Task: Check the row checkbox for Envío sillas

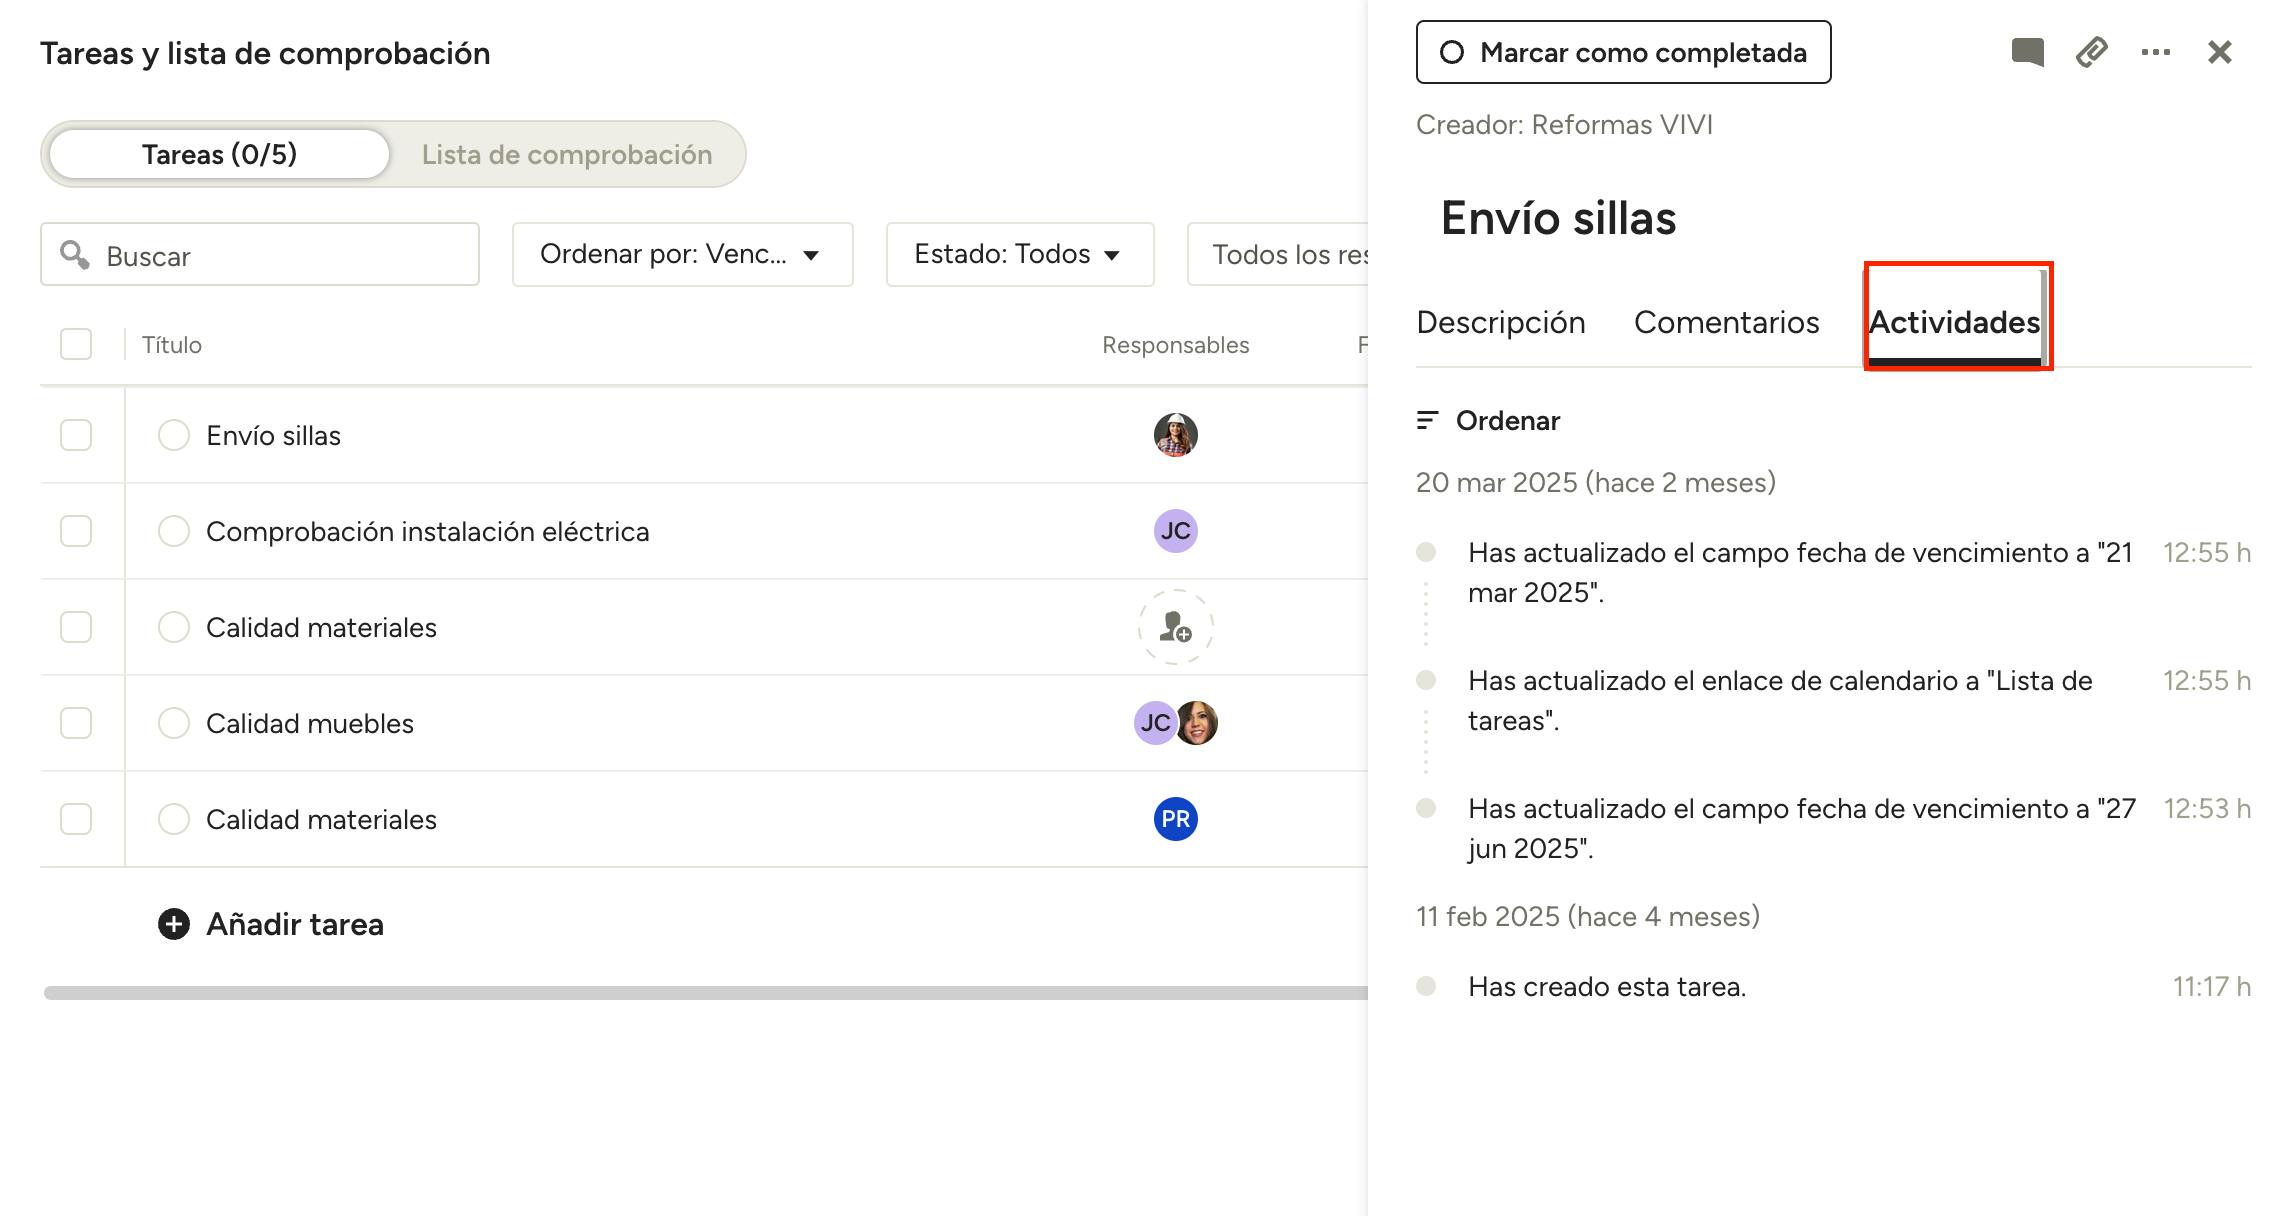Action: (x=76, y=435)
